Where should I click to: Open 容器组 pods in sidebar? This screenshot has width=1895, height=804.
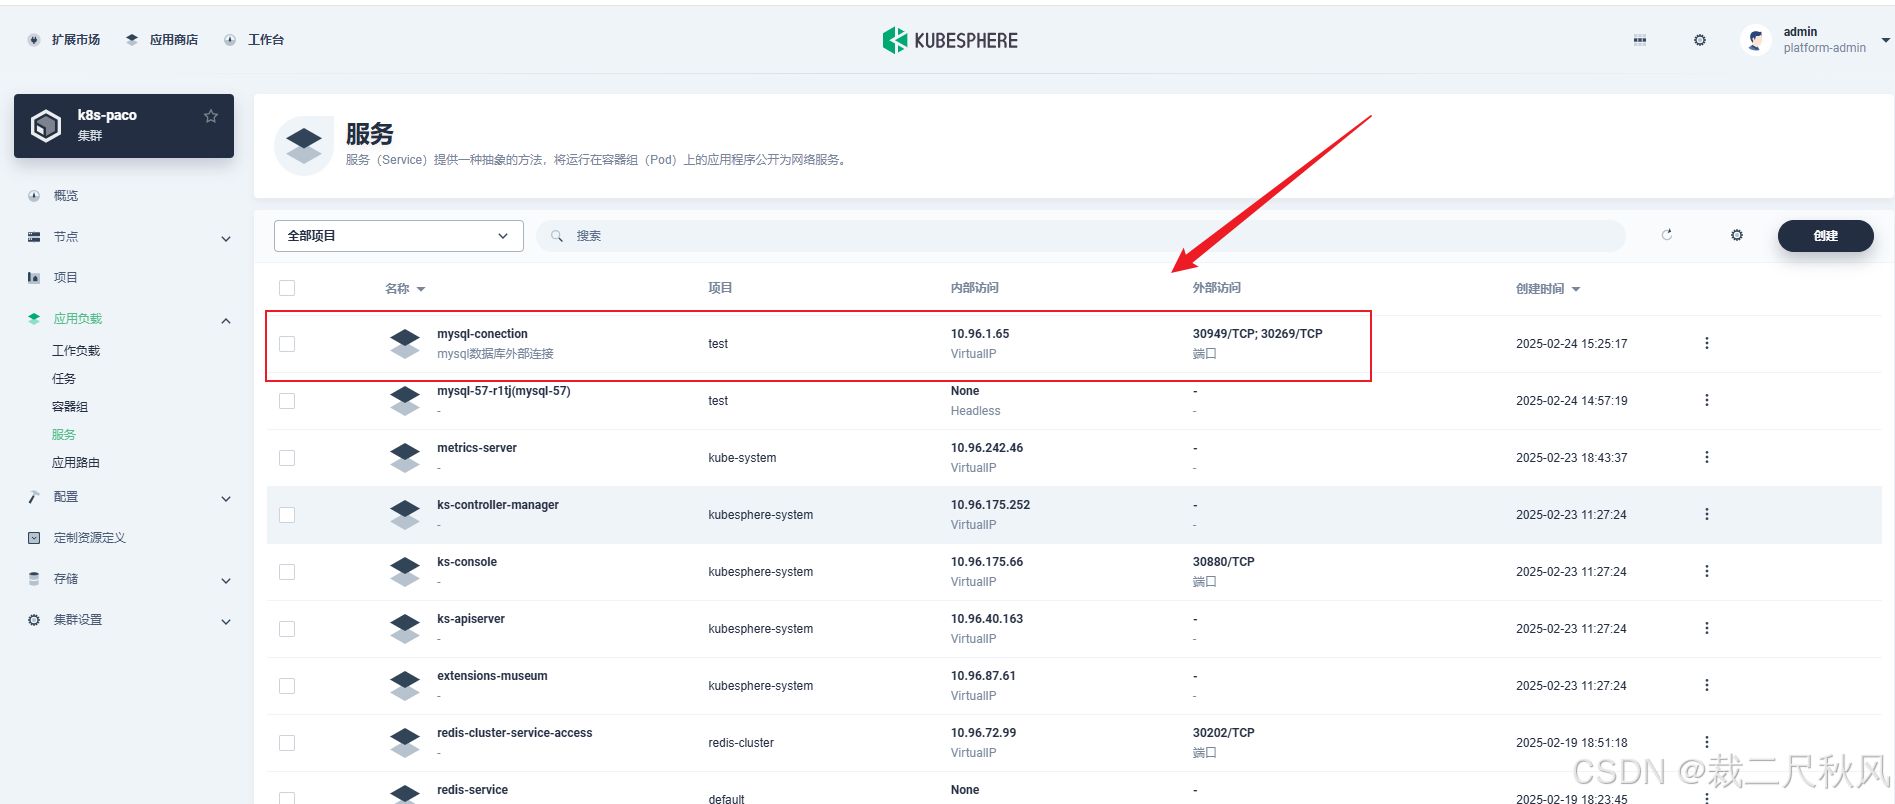[70, 407]
